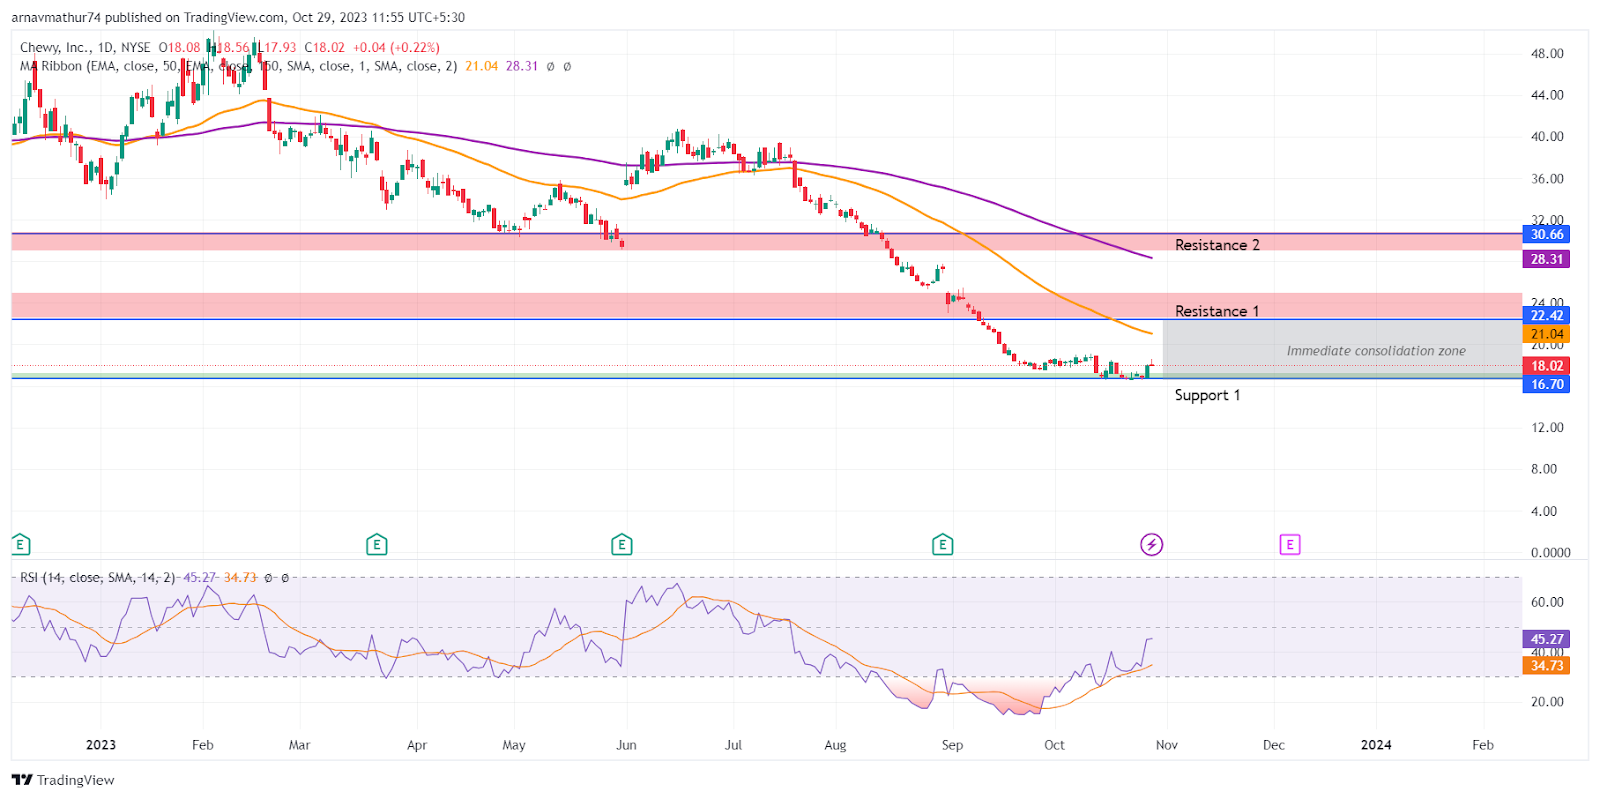Click the Immediate consolidation zone label

click(x=1376, y=351)
